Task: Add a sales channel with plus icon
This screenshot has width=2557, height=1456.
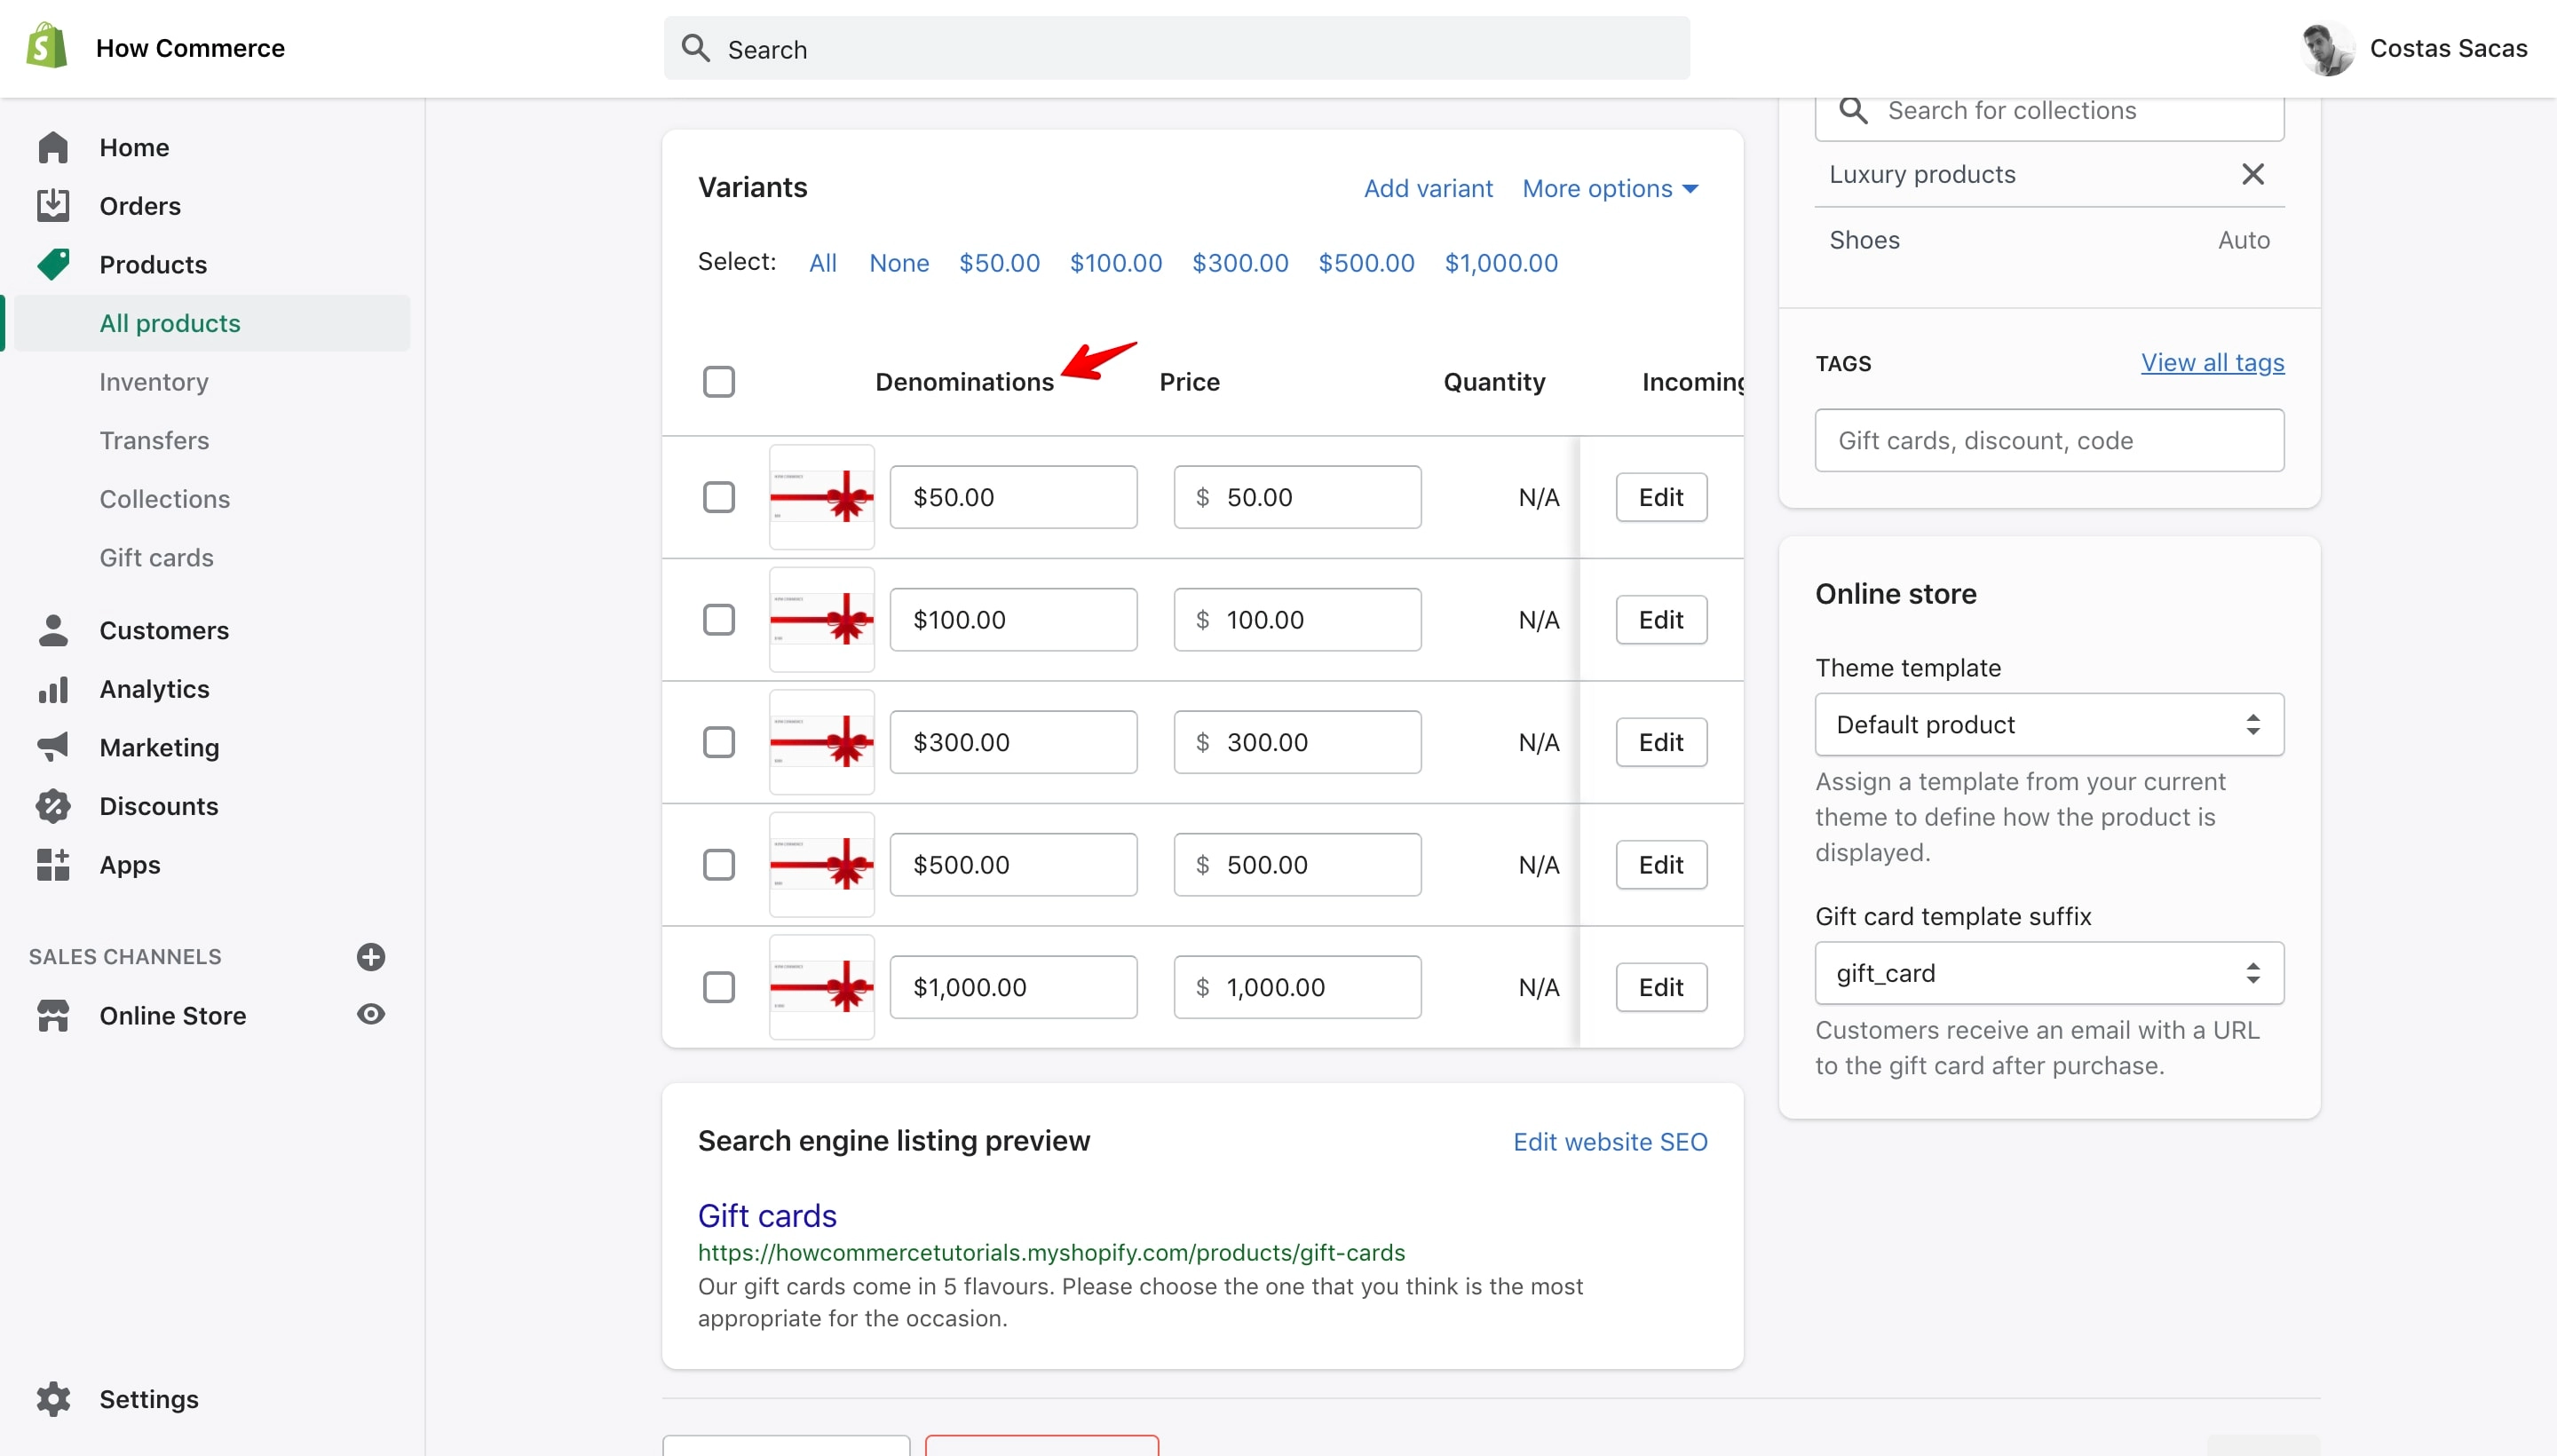Action: [371, 957]
